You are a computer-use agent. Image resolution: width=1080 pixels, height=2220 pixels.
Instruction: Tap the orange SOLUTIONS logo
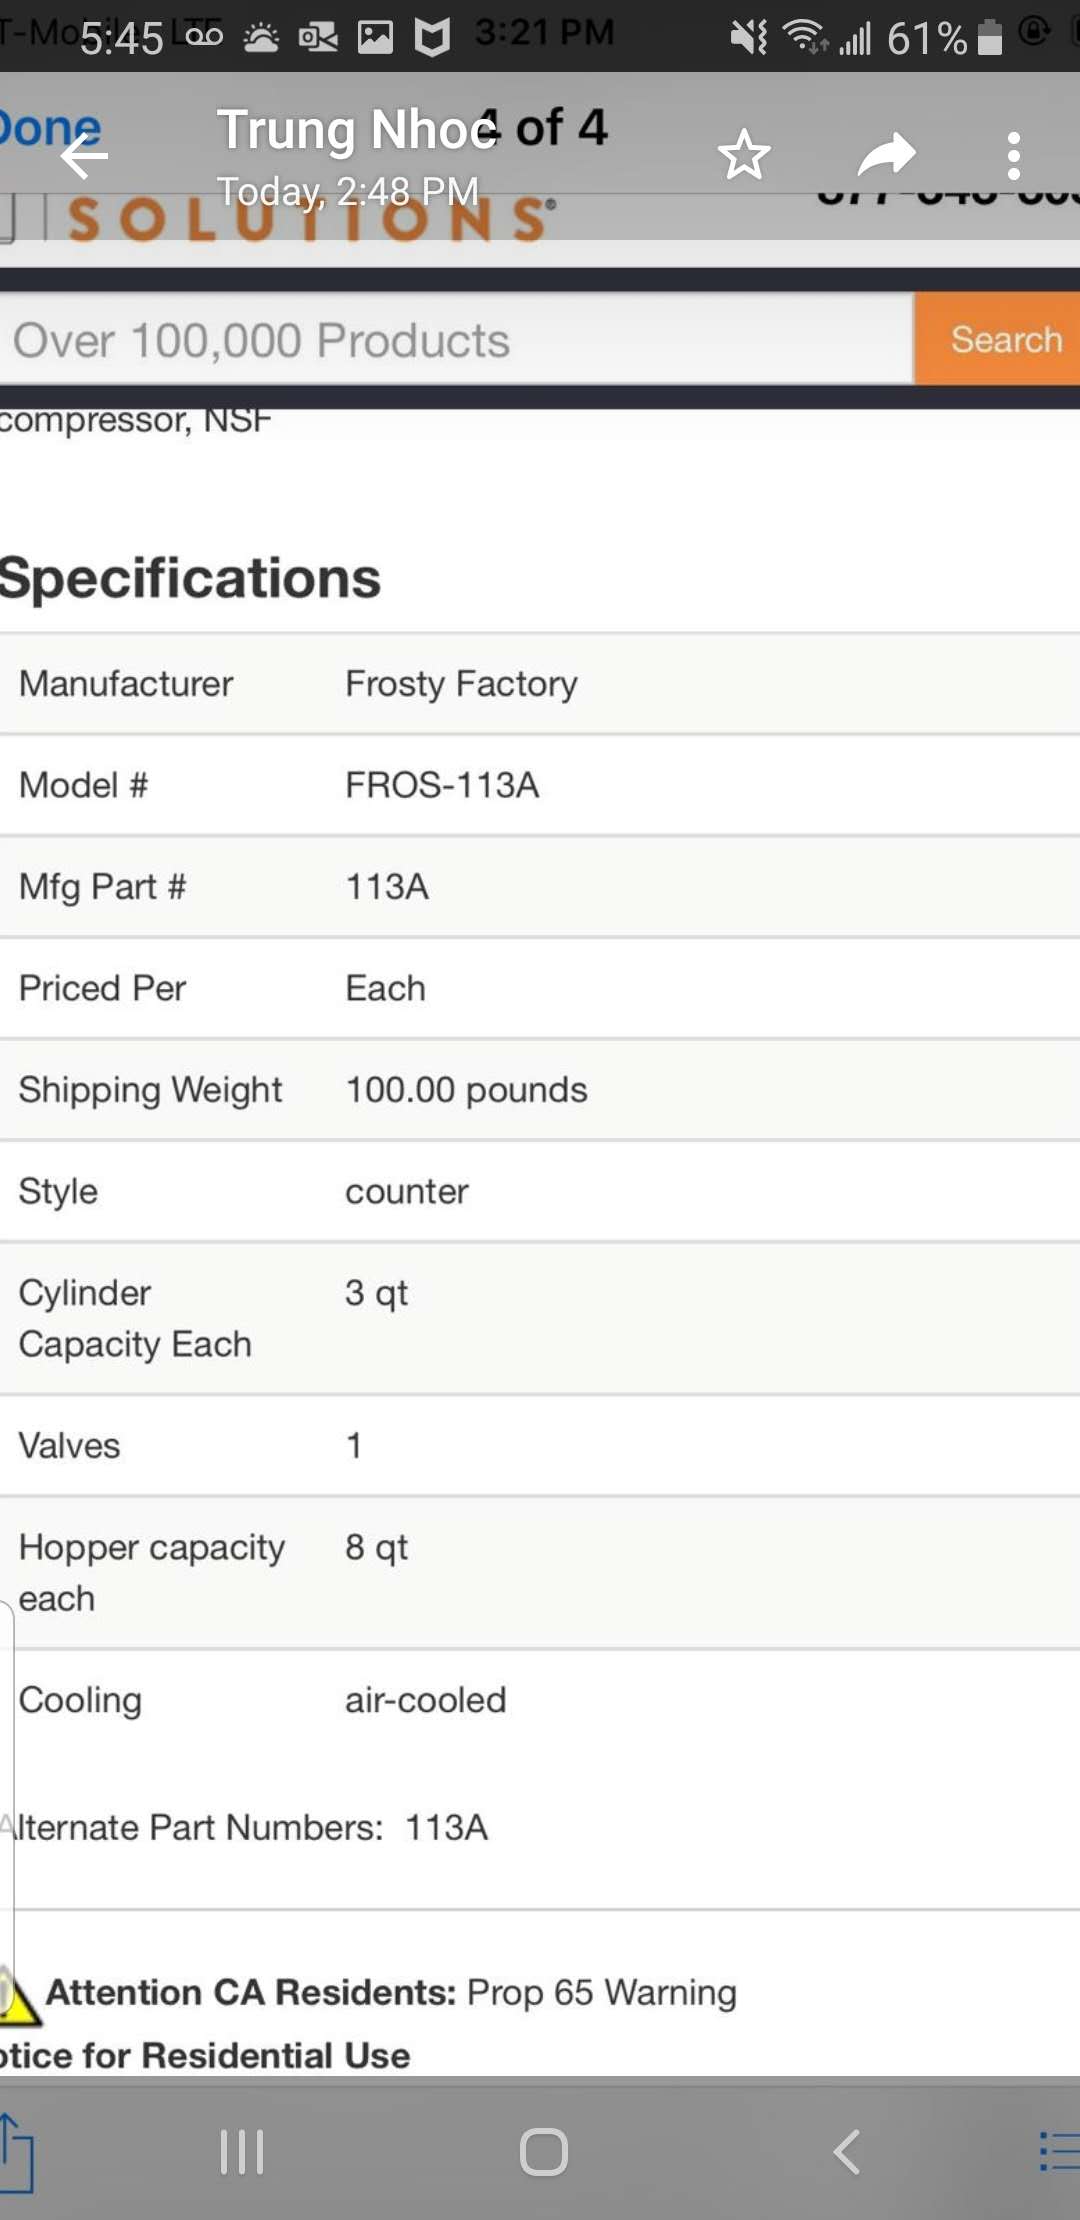click(x=310, y=220)
